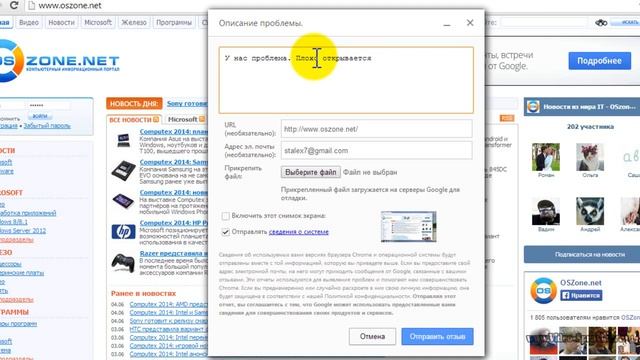
Task: Click the problem description text area
Action: [x=346, y=80]
